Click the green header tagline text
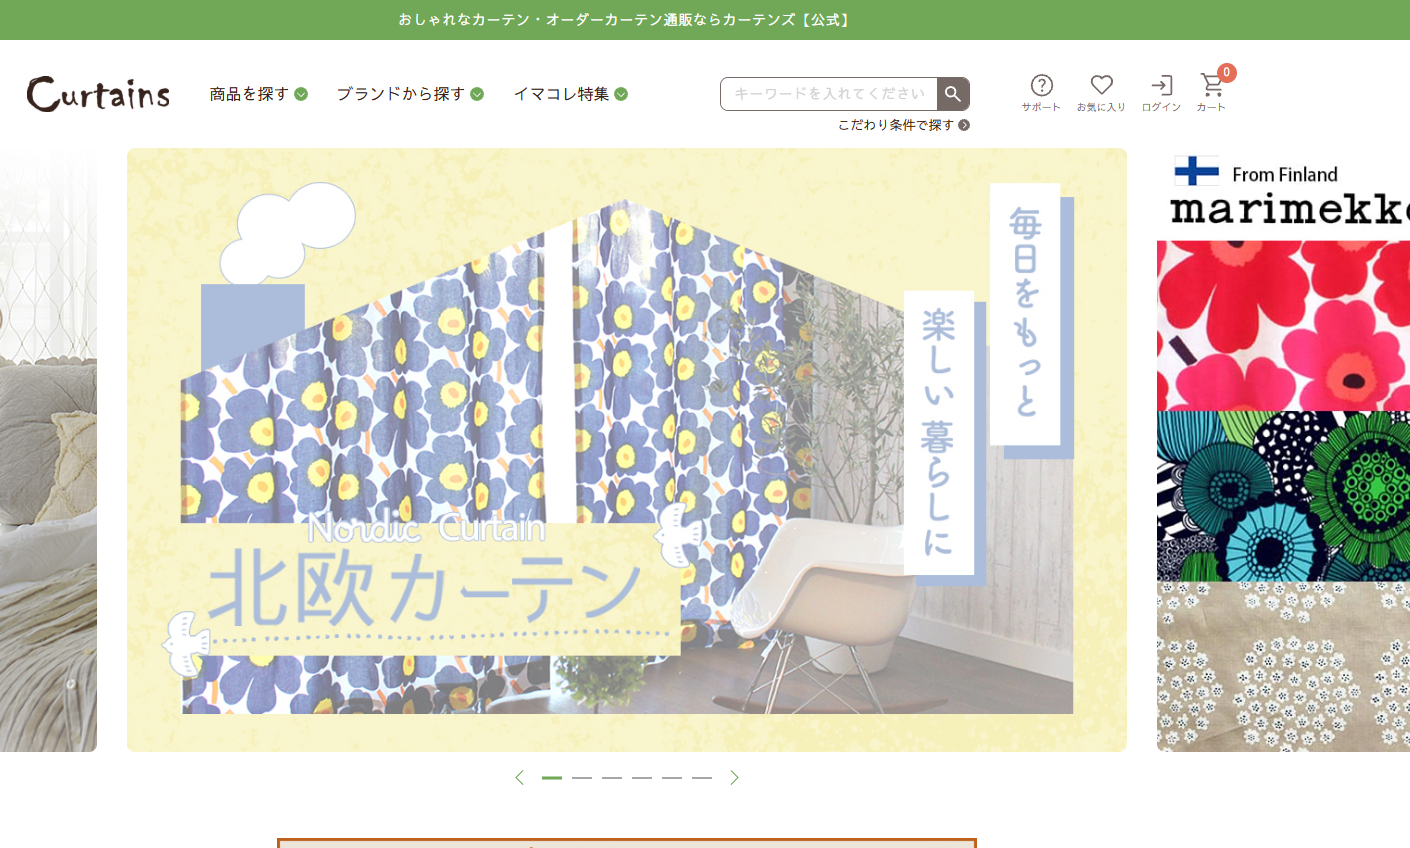Screen dimensions: 1410x848 625,20
